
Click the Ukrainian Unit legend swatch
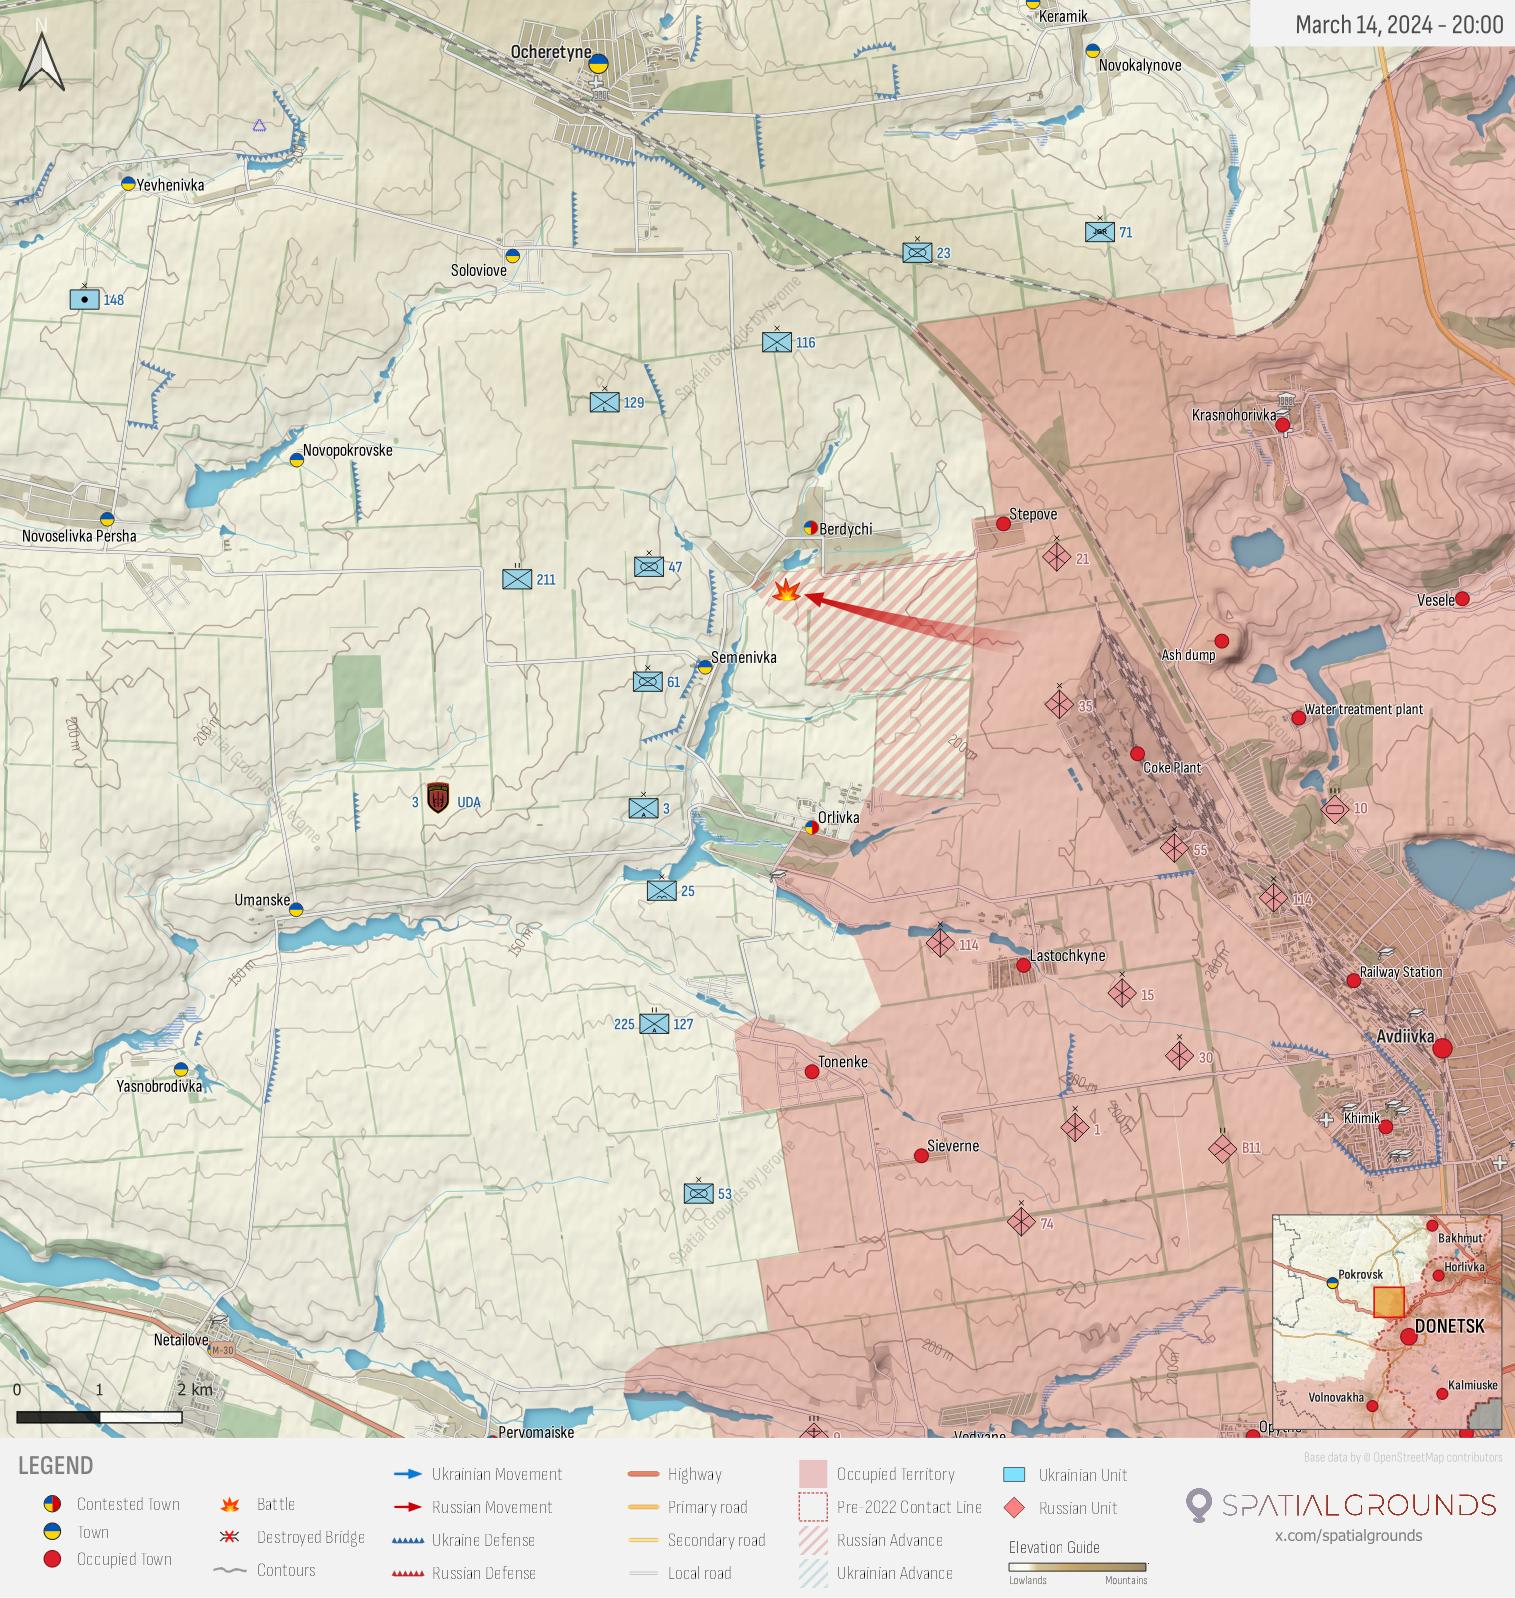pos(1014,1475)
